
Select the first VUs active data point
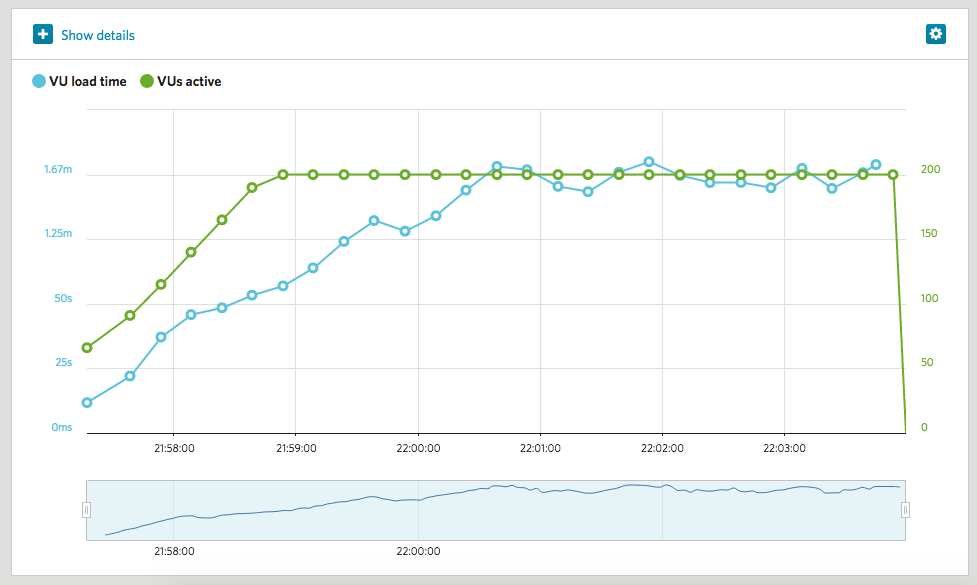(x=87, y=348)
